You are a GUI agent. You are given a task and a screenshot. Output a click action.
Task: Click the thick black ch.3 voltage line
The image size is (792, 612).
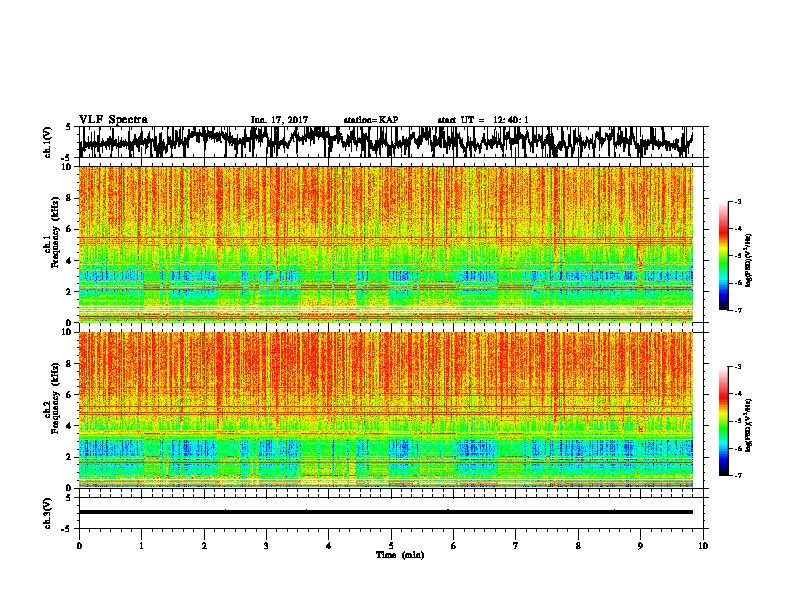coord(385,512)
